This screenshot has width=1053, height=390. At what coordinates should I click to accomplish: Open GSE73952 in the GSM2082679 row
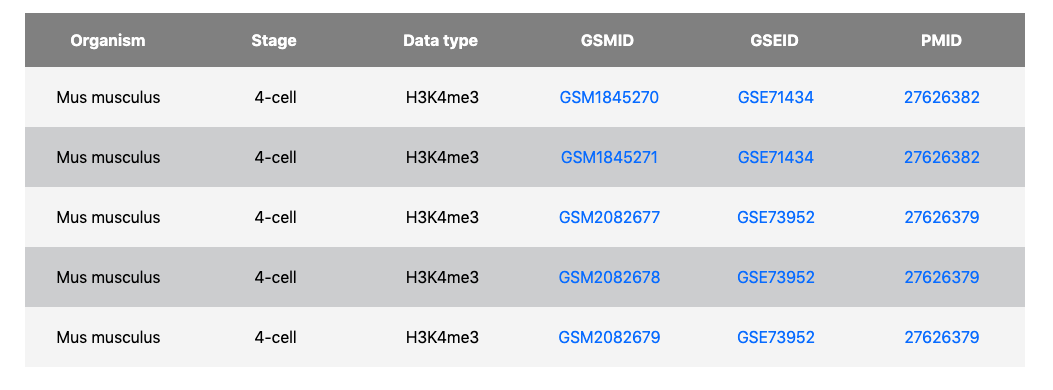pos(776,337)
